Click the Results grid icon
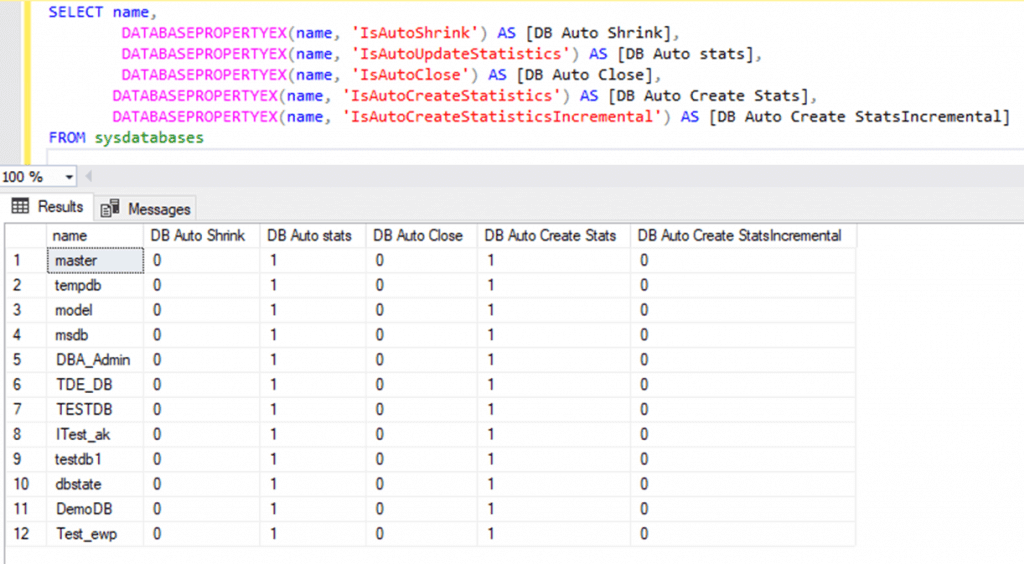This screenshot has width=1024, height=564. tap(19, 207)
